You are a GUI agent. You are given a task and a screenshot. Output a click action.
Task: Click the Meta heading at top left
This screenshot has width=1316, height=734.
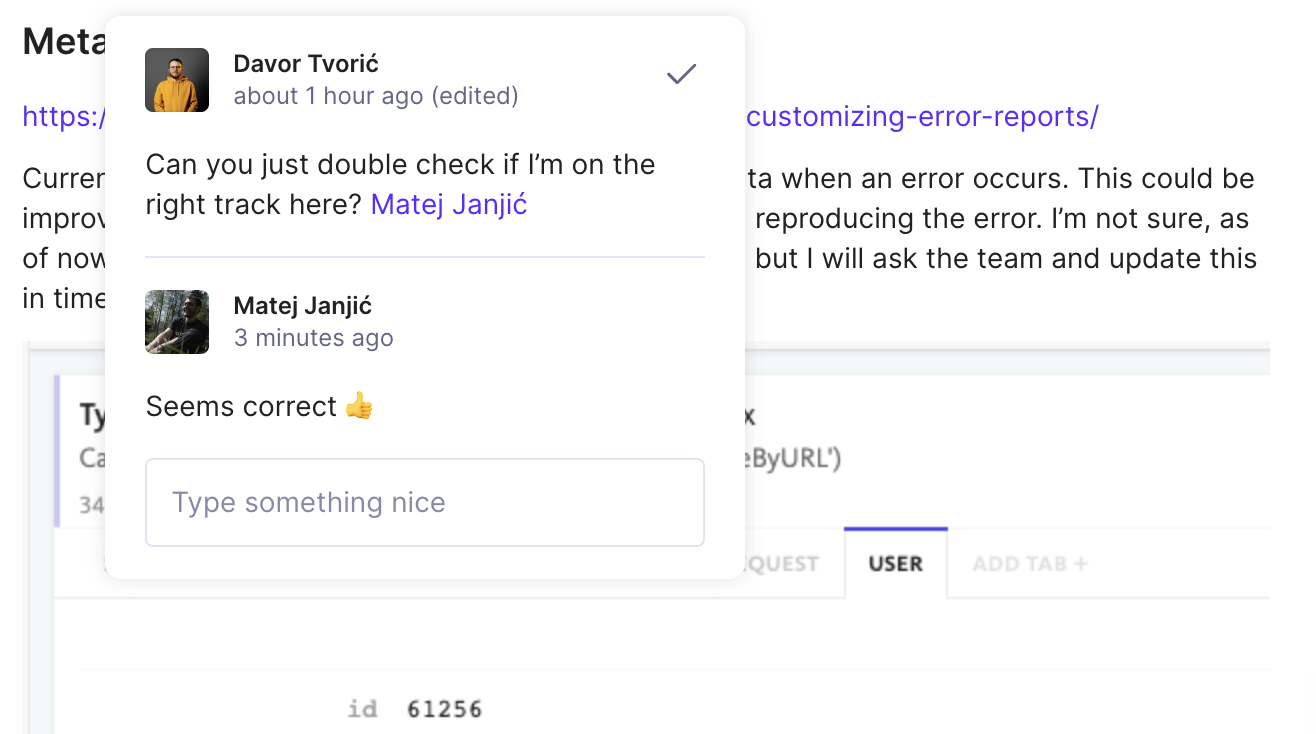click(63, 41)
